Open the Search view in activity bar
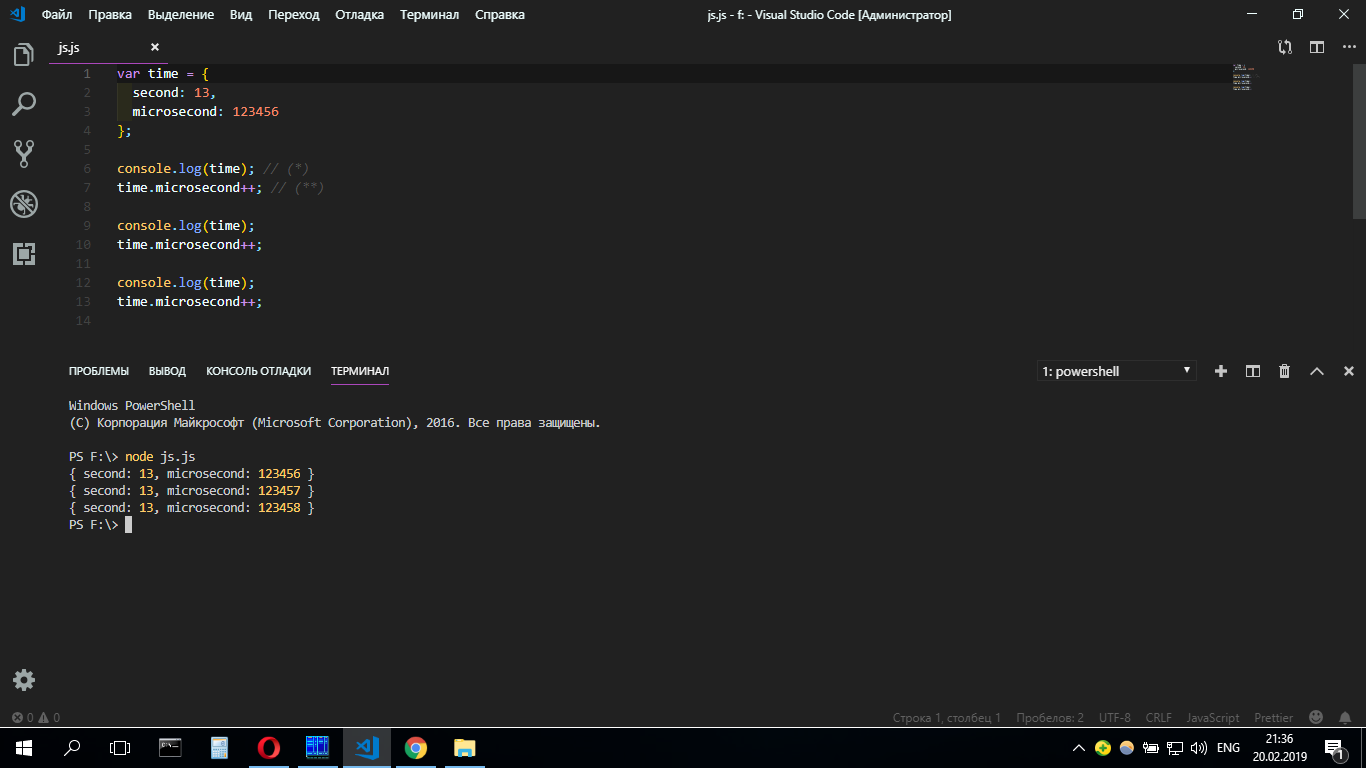Viewport: 1366px width, 768px height. [x=24, y=103]
